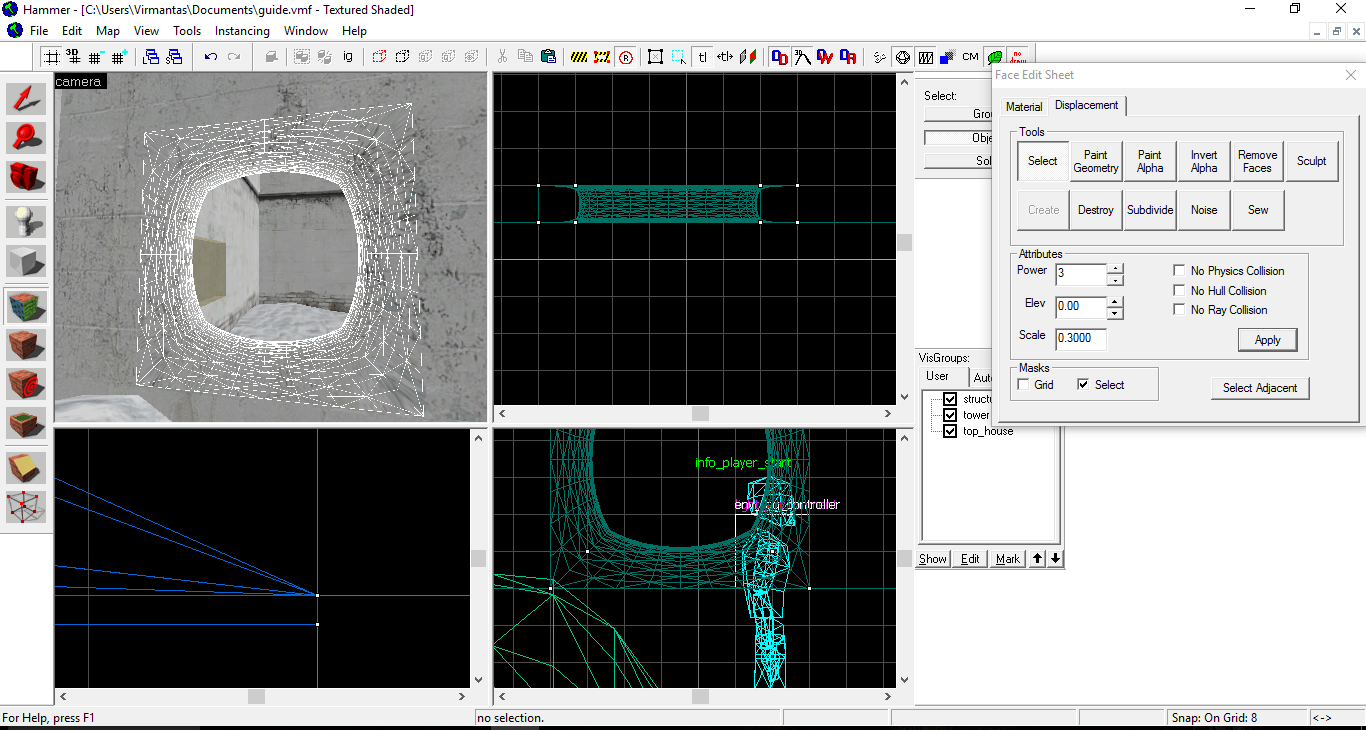Uncheck the top_house visgroup
This screenshot has height=730, width=1366.
click(x=950, y=431)
